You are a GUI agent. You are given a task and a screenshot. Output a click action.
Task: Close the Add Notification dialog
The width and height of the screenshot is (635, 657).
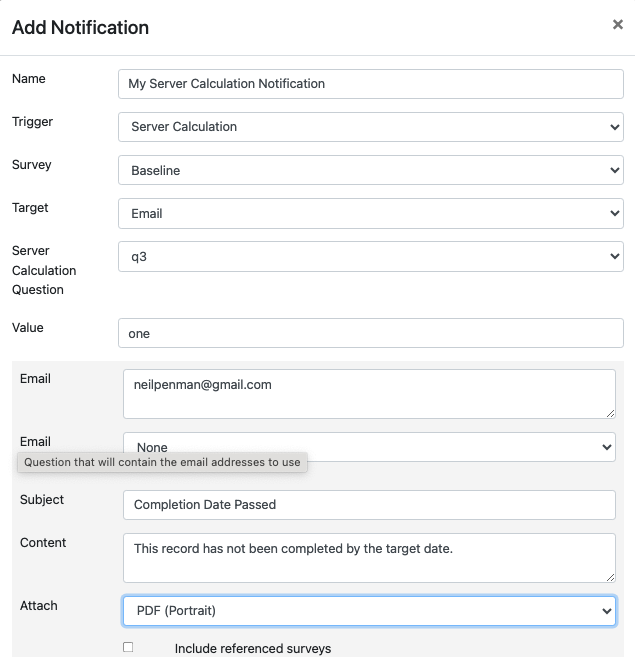[617, 25]
